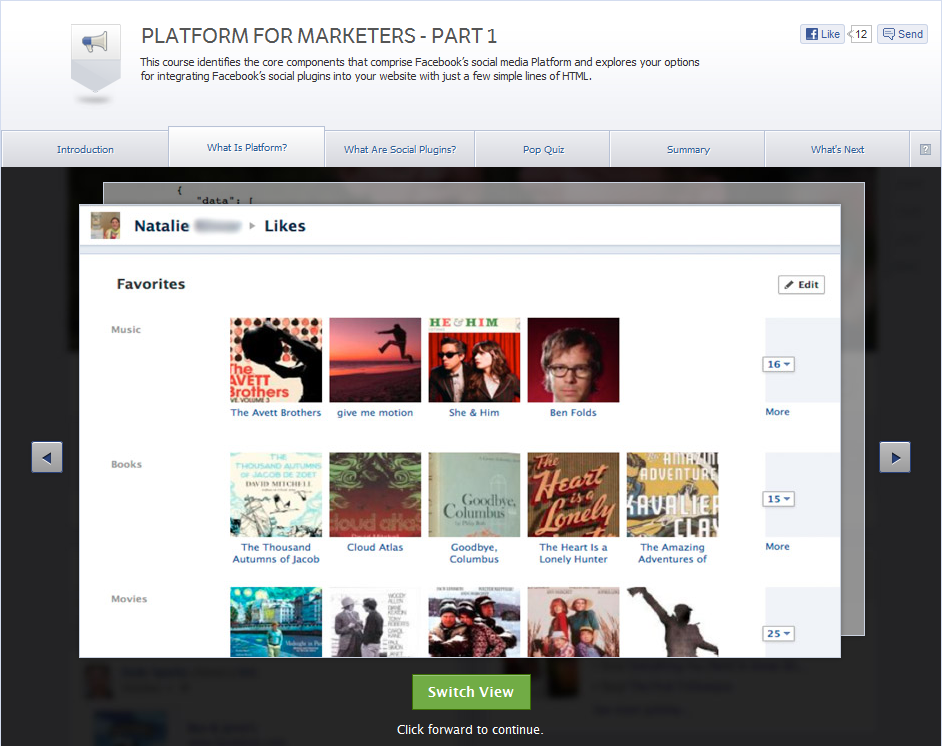Open the What's Next tab
This screenshot has height=746, width=942.
coord(837,149)
